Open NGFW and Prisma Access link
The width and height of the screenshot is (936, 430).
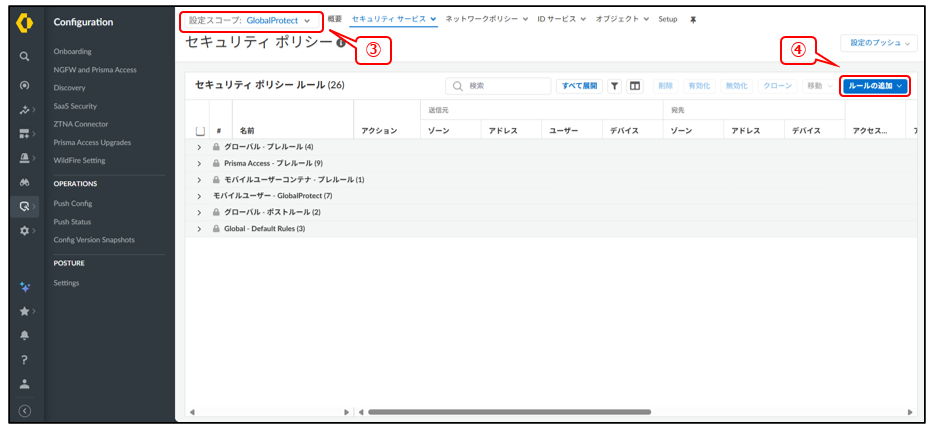pos(95,70)
